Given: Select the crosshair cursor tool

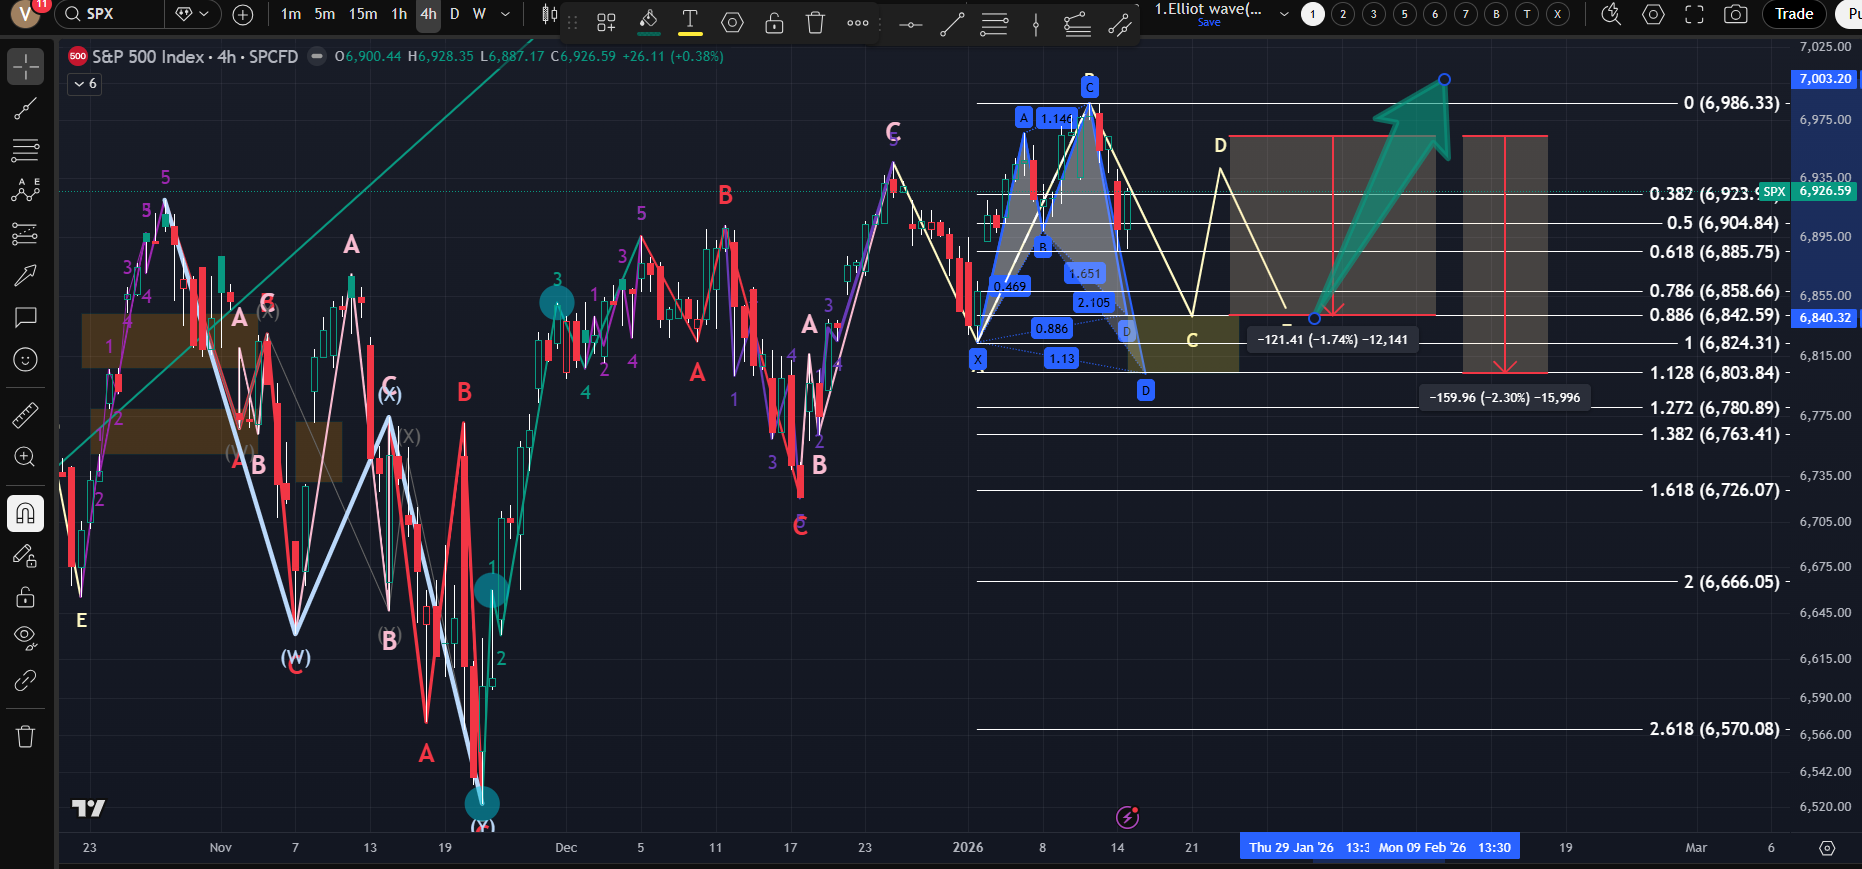Looking at the screenshot, I should tap(25, 67).
